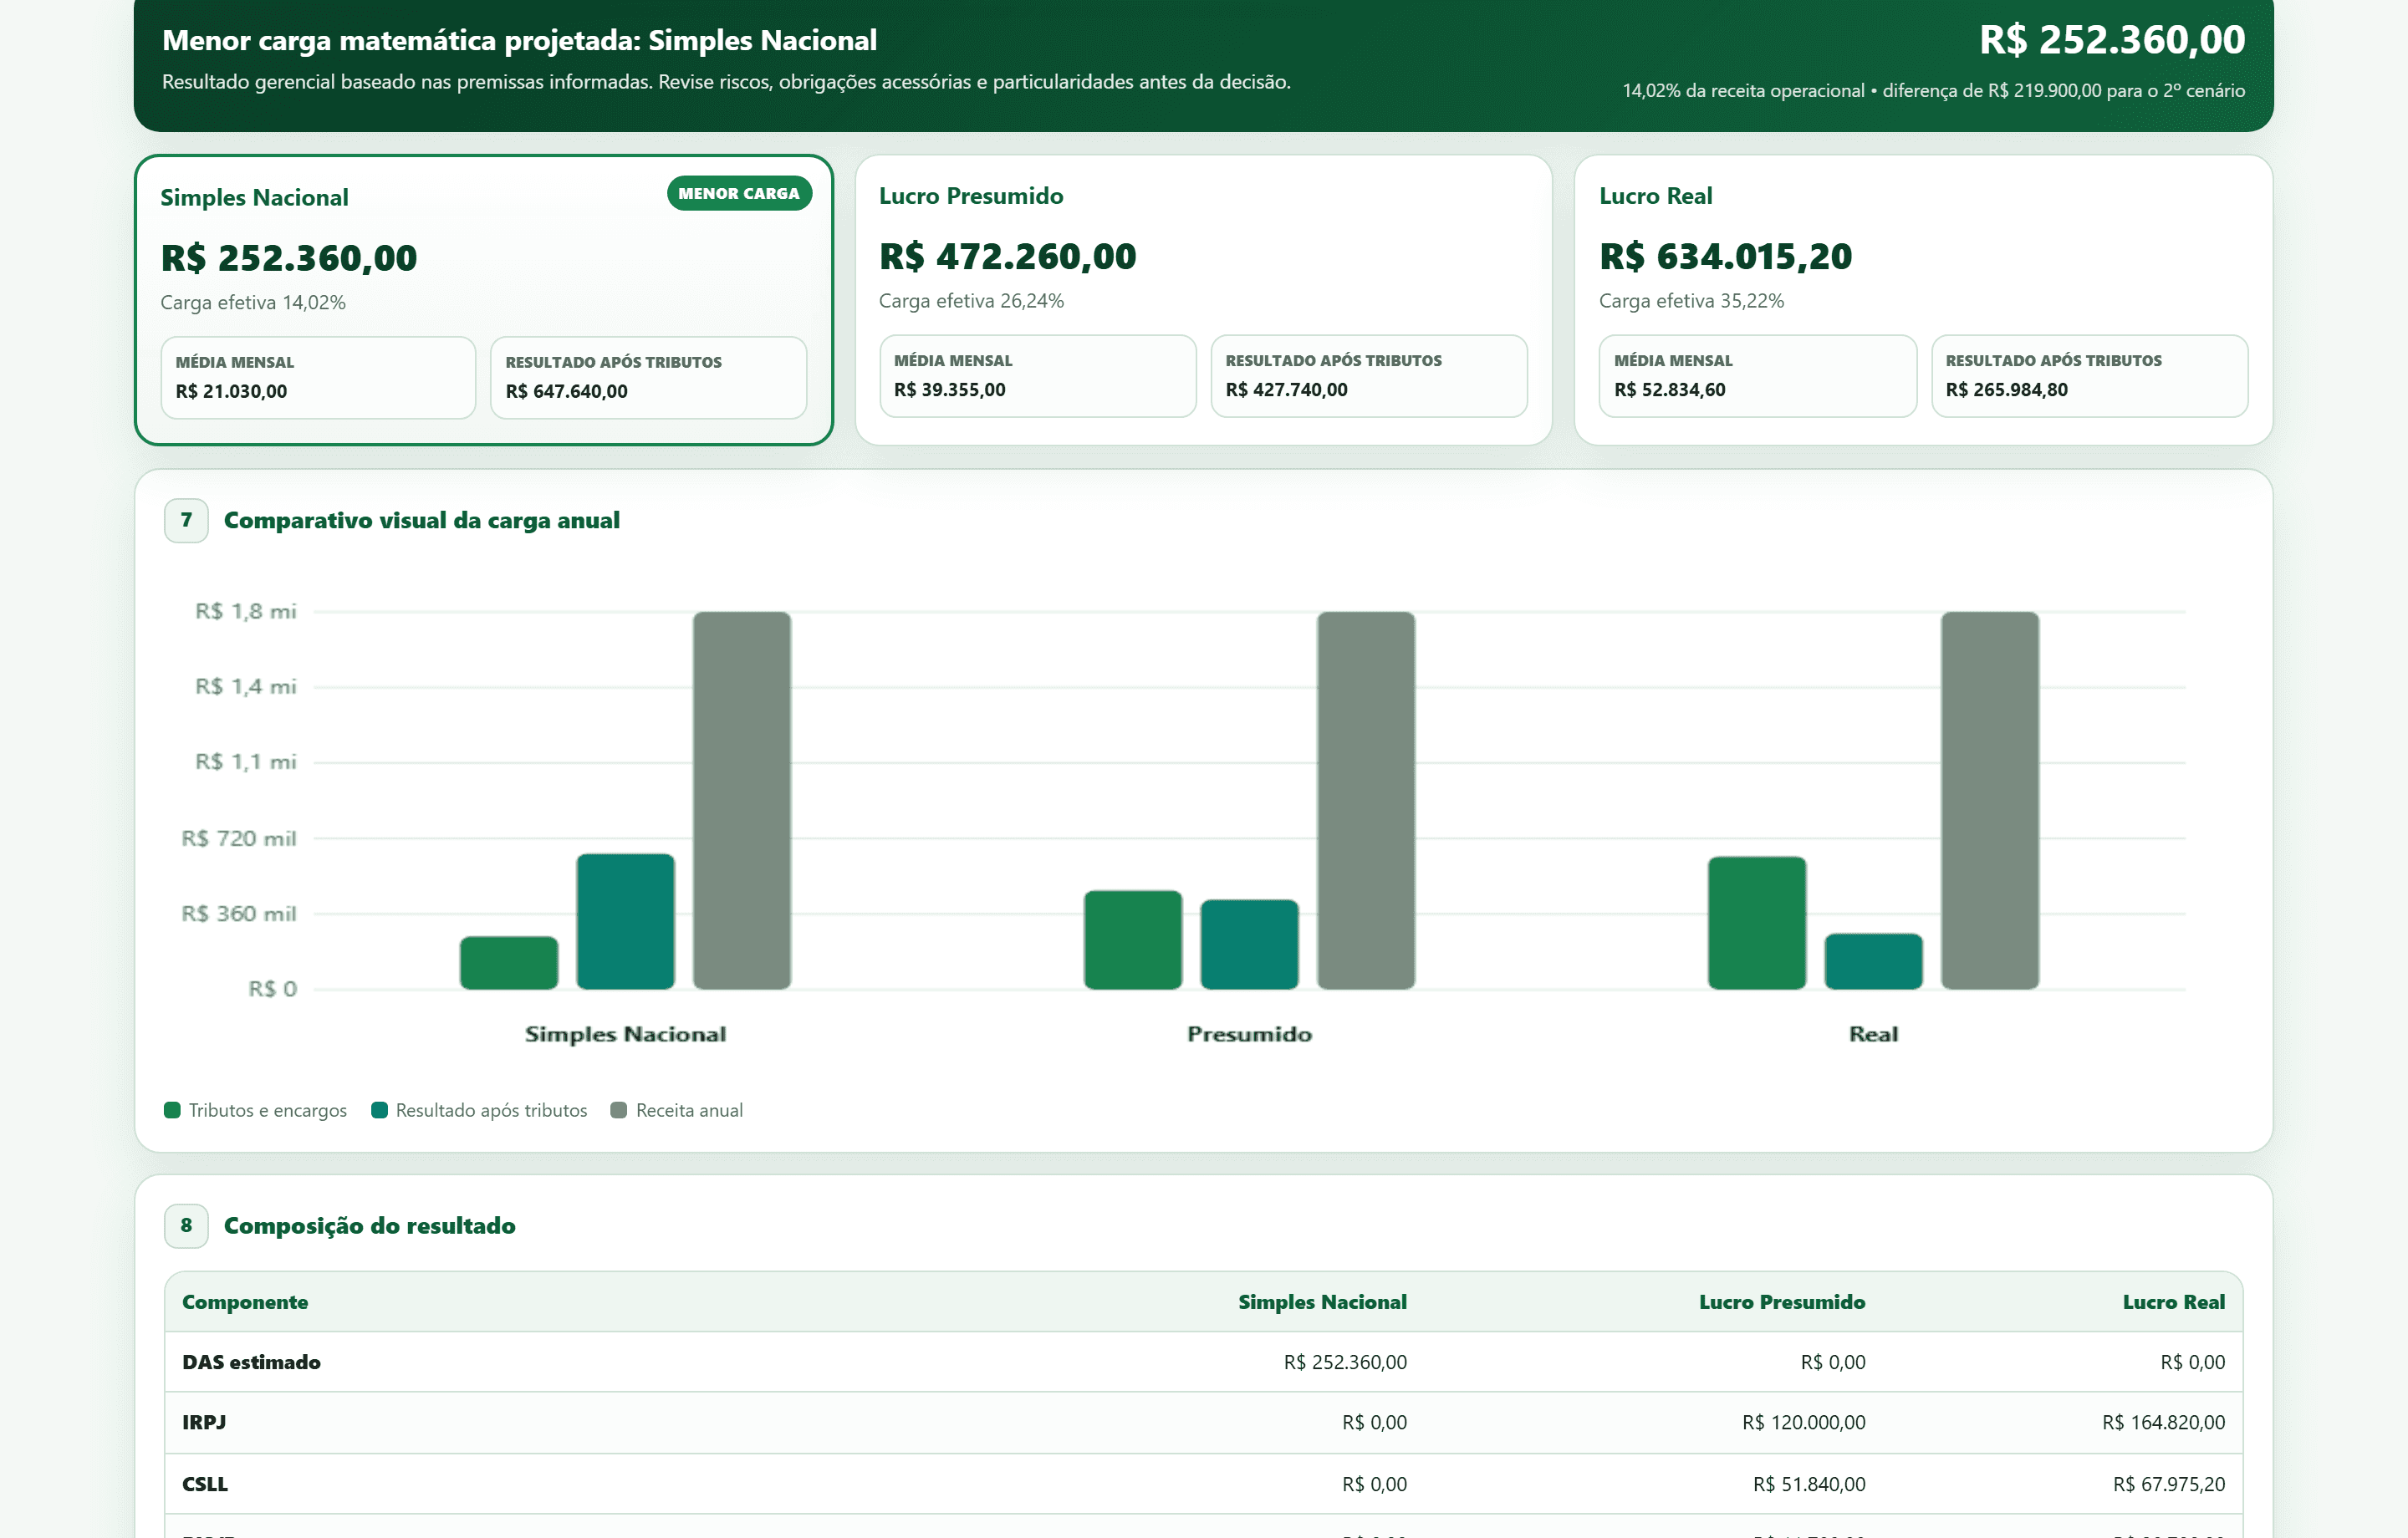The width and height of the screenshot is (2408, 1538).
Task: Toggle Tributos e encargos legend swatch
Action: pos(172,1110)
